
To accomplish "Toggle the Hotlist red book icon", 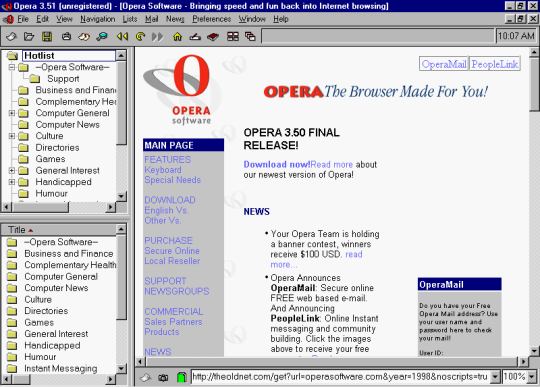I will coord(213,36).
